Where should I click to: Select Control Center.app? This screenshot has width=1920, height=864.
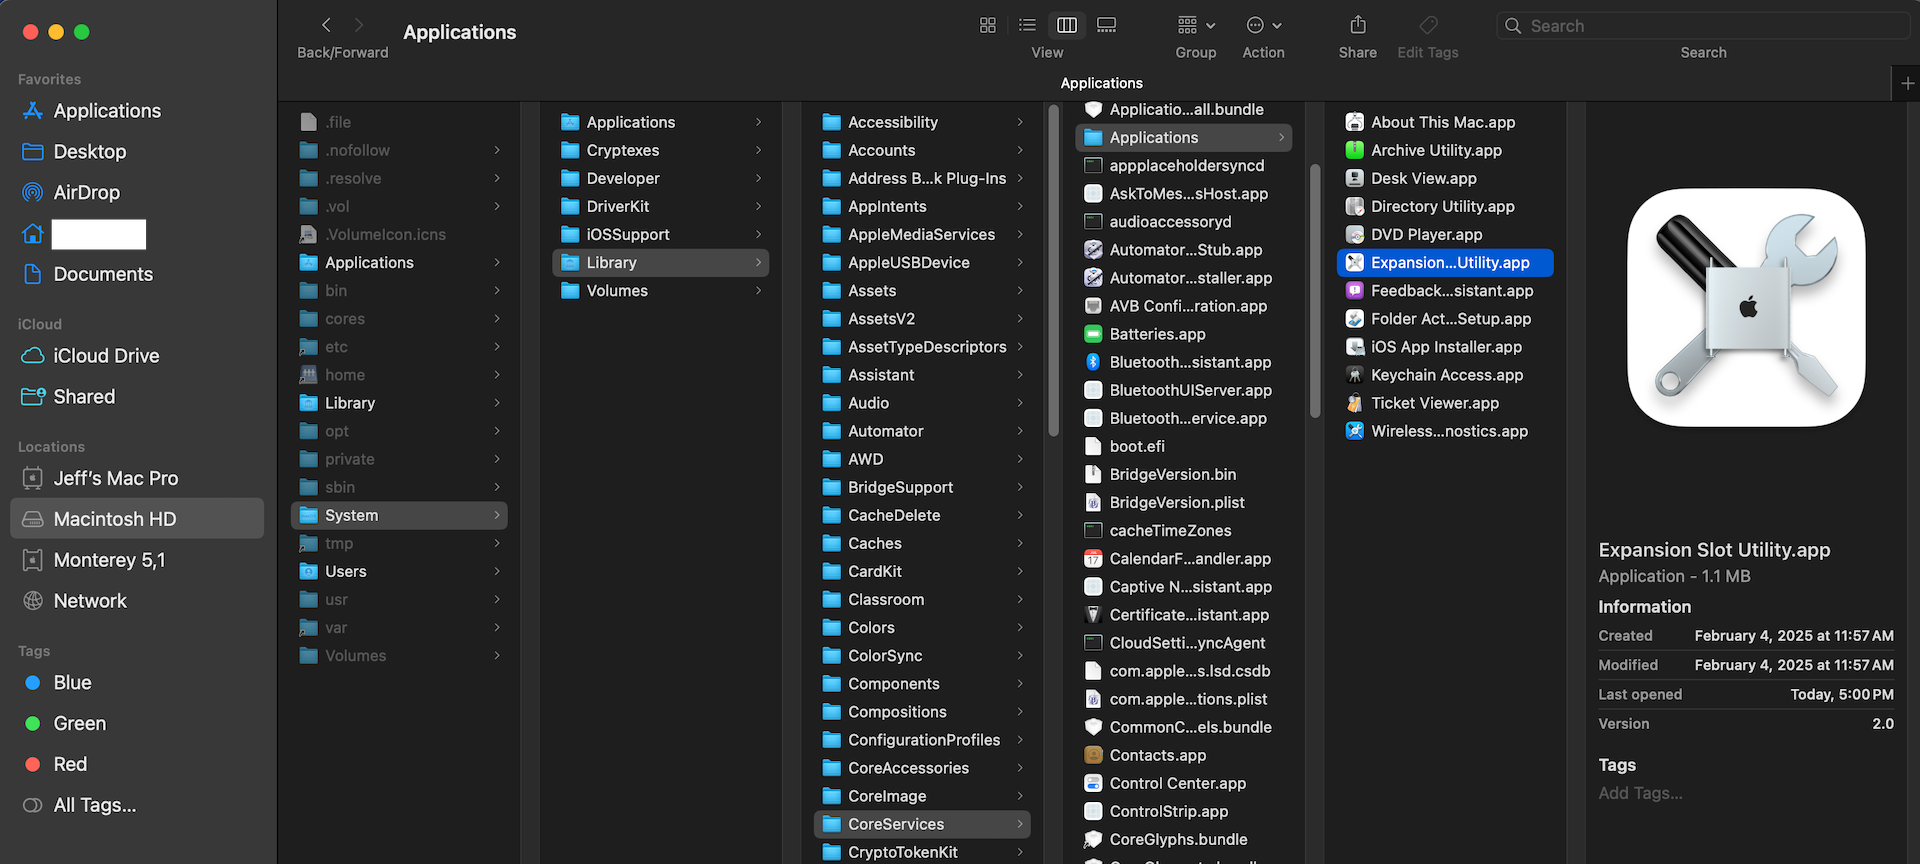1183,783
